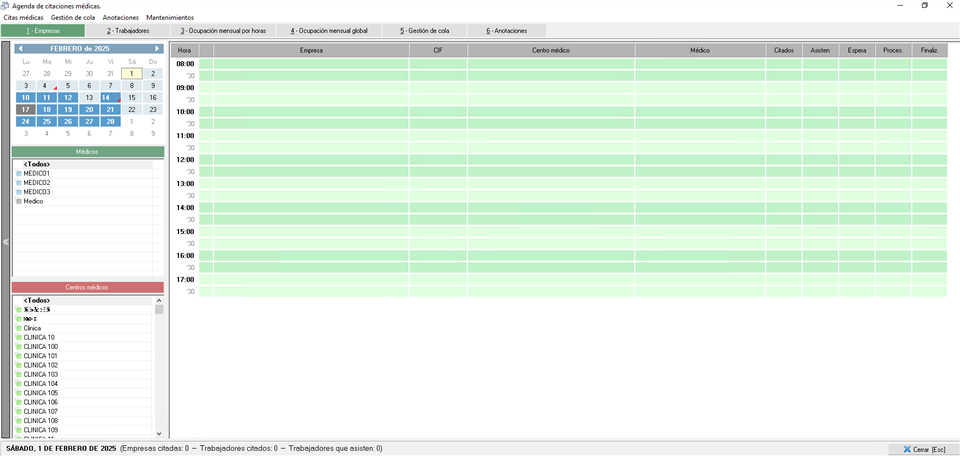The image size is (960, 456).
Task: Collapse the left sidebar panel
Action: pos(5,241)
